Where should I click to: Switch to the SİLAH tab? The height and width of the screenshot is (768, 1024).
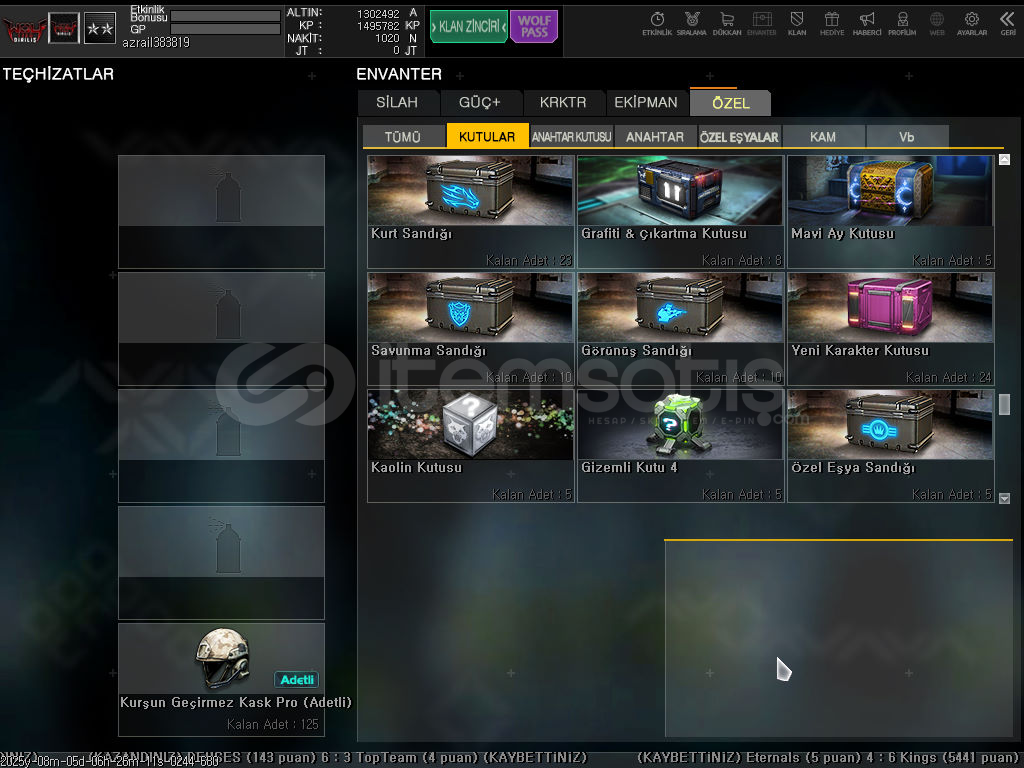tap(397, 103)
